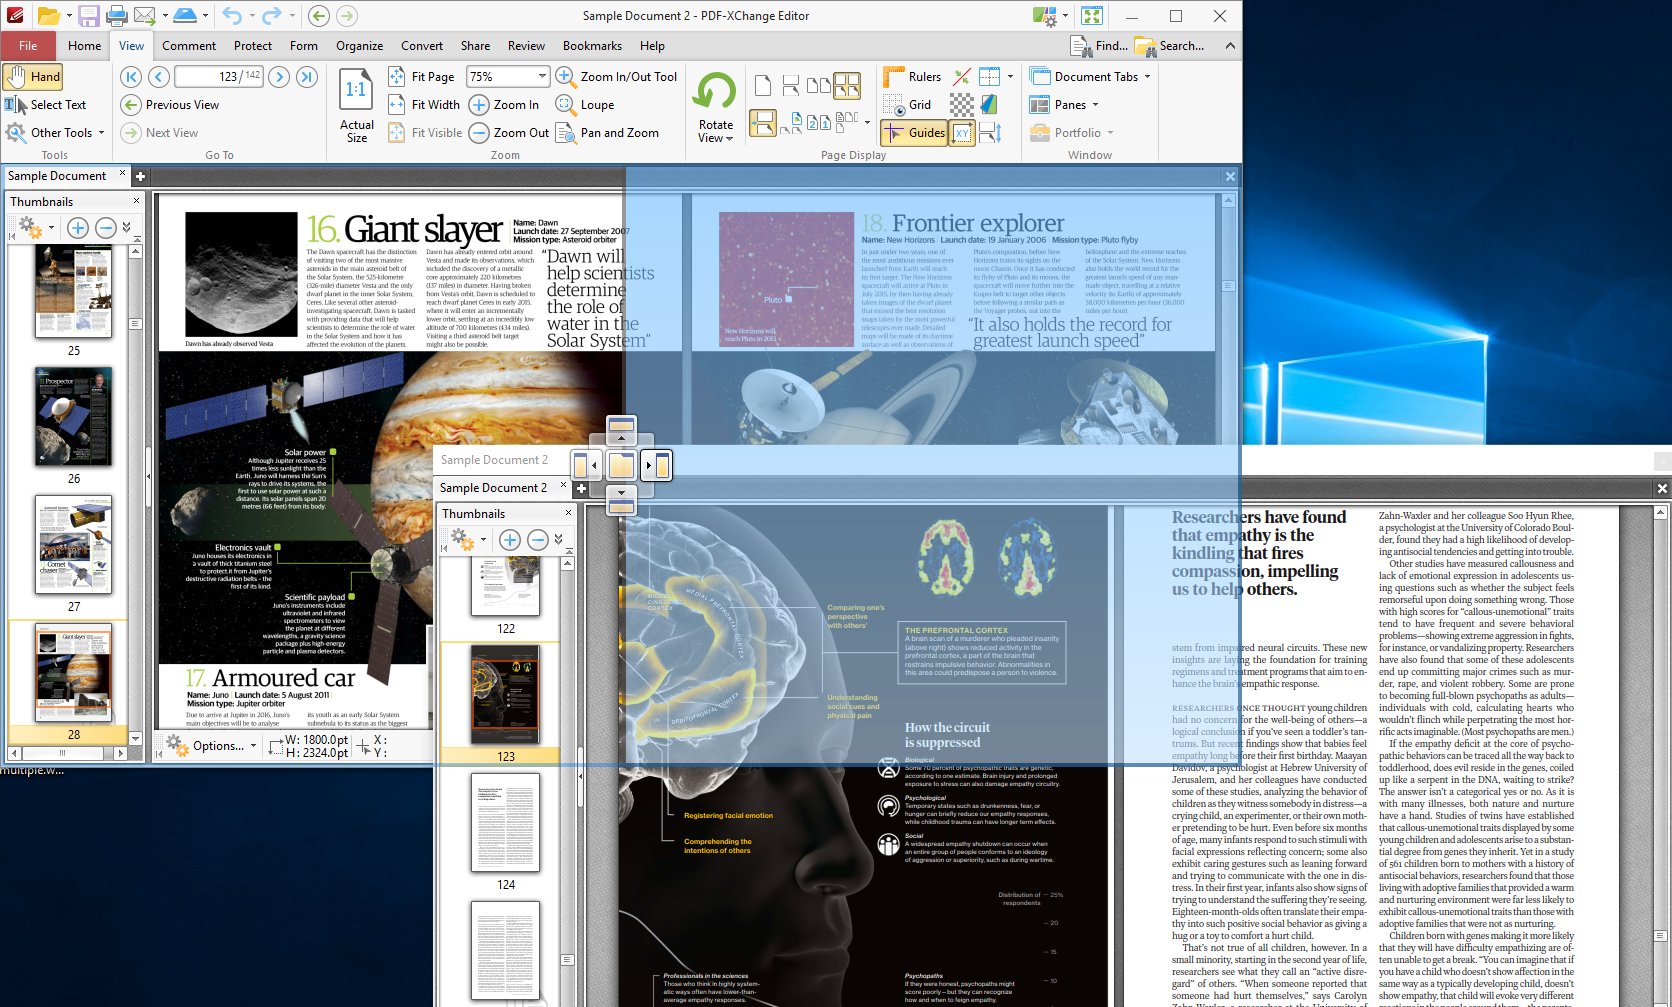1672x1007 pixels.
Task: Click the page number field showing 123
Action: click(218, 76)
